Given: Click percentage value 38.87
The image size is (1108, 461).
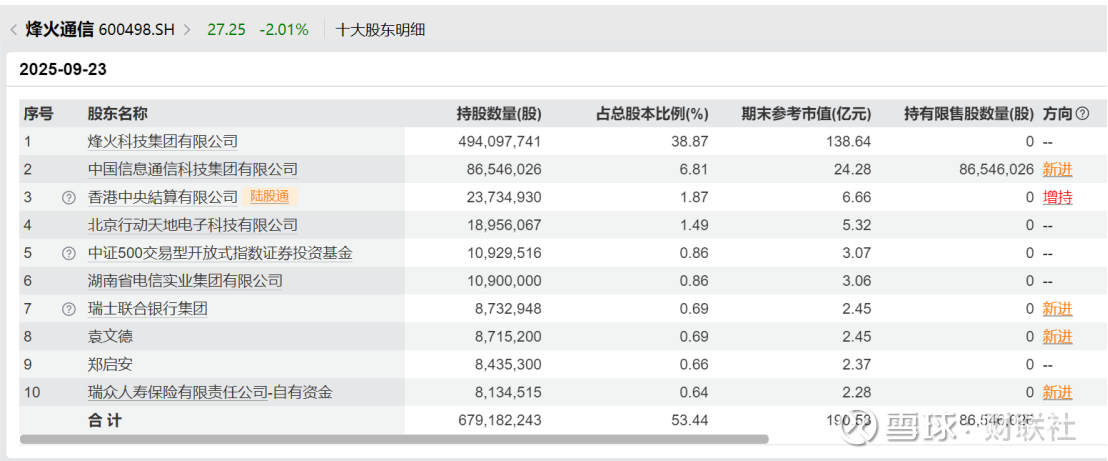Looking at the screenshot, I should pos(691,141).
